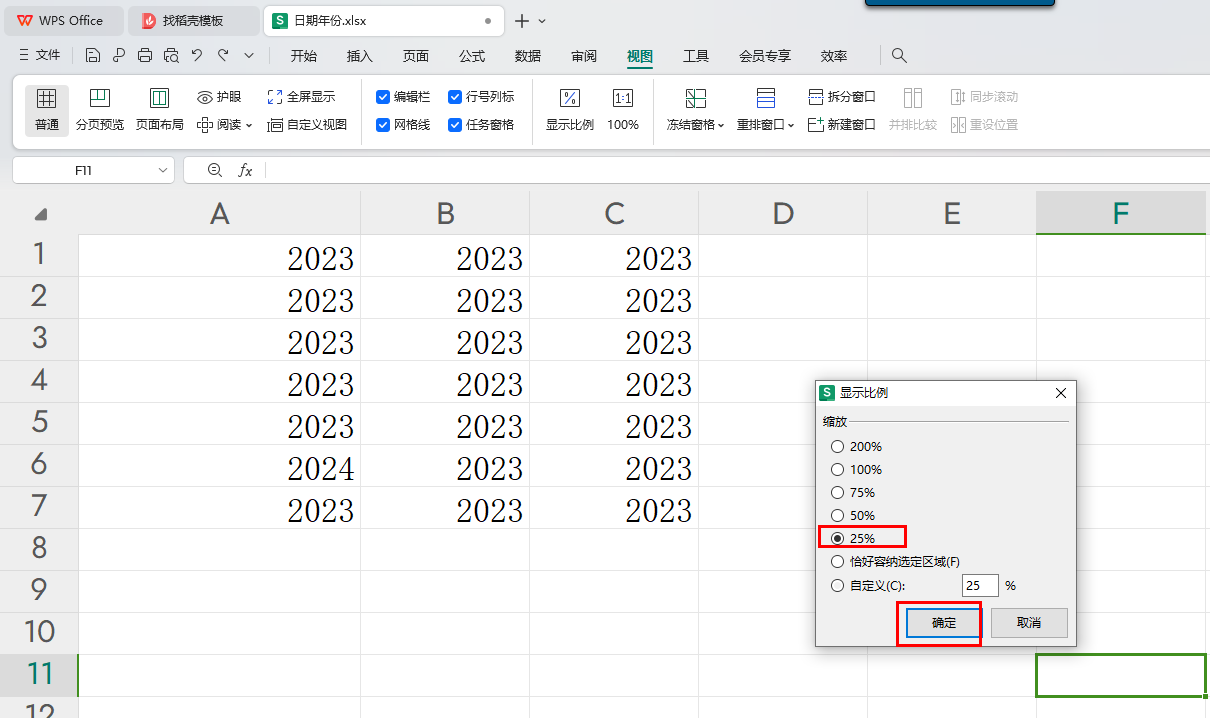
Task: Split the window (拆分窗口)
Action: [x=841, y=97]
